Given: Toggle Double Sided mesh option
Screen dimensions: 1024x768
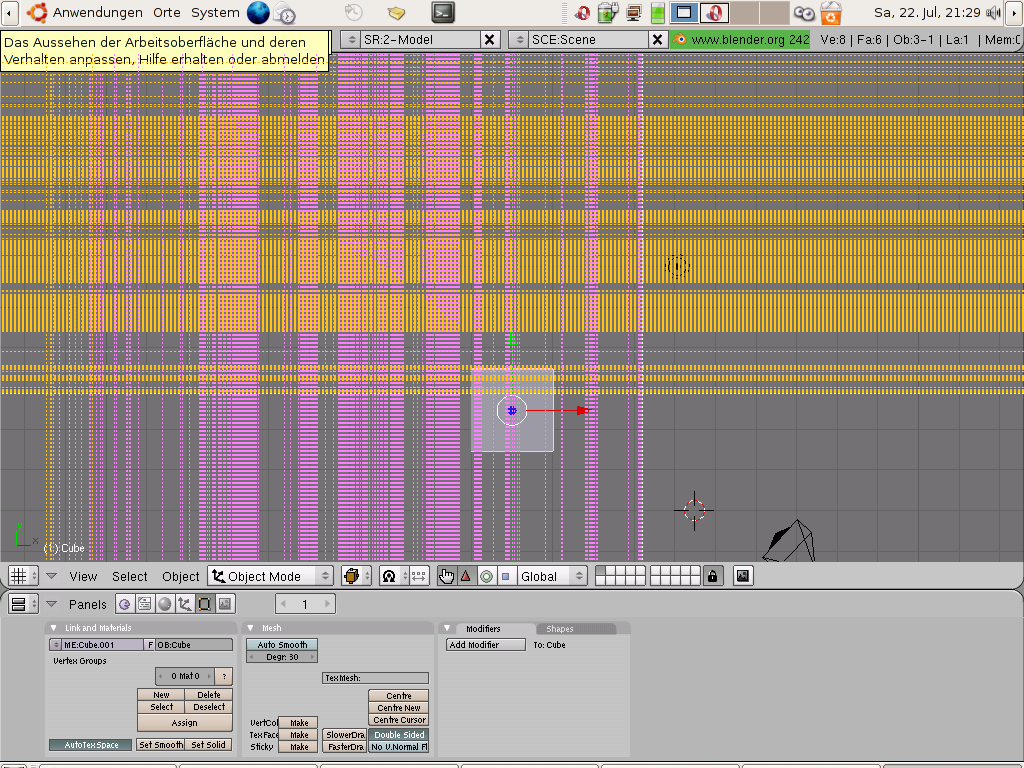Looking at the screenshot, I should click(399, 735).
